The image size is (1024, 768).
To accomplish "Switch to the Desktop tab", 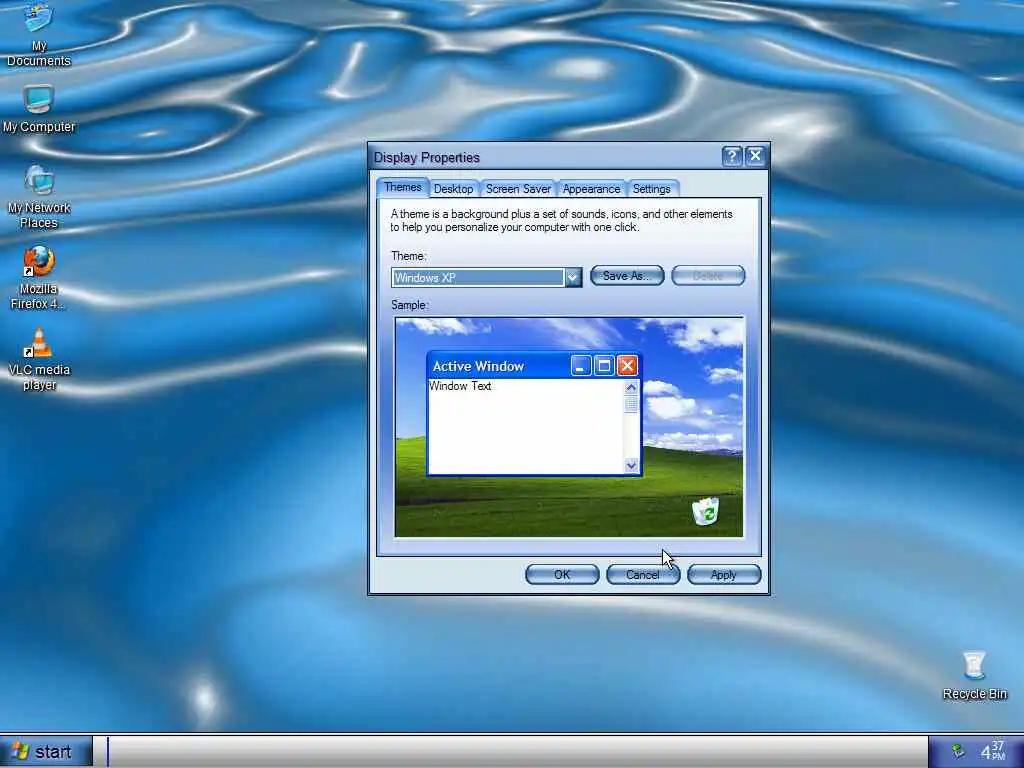I will (453, 189).
